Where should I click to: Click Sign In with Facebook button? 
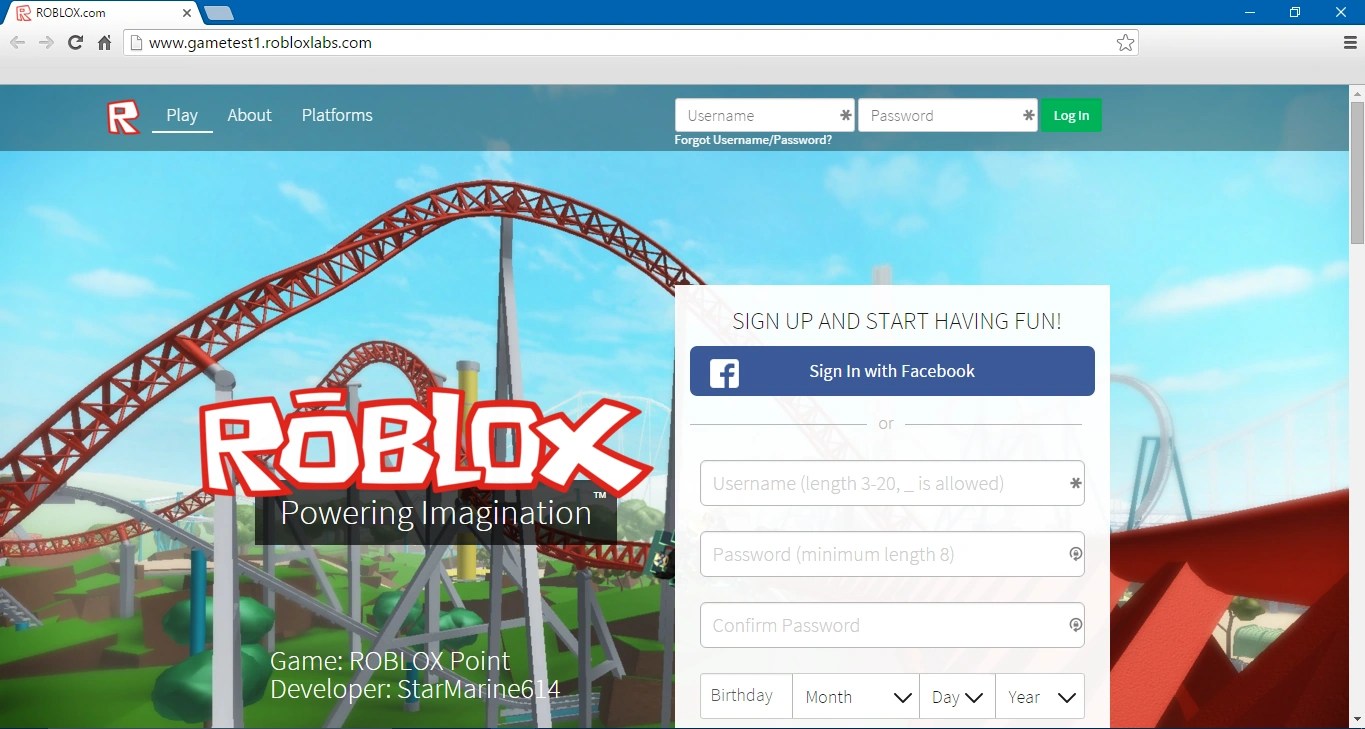click(892, 371)
